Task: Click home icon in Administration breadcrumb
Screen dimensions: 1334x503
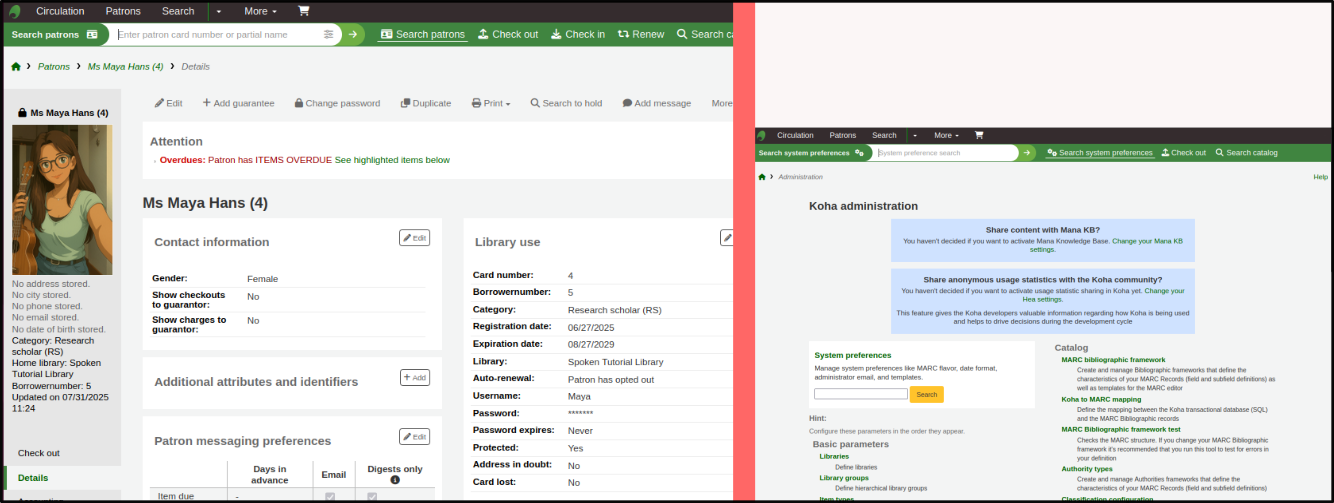Action: click(x=762, y=177)
